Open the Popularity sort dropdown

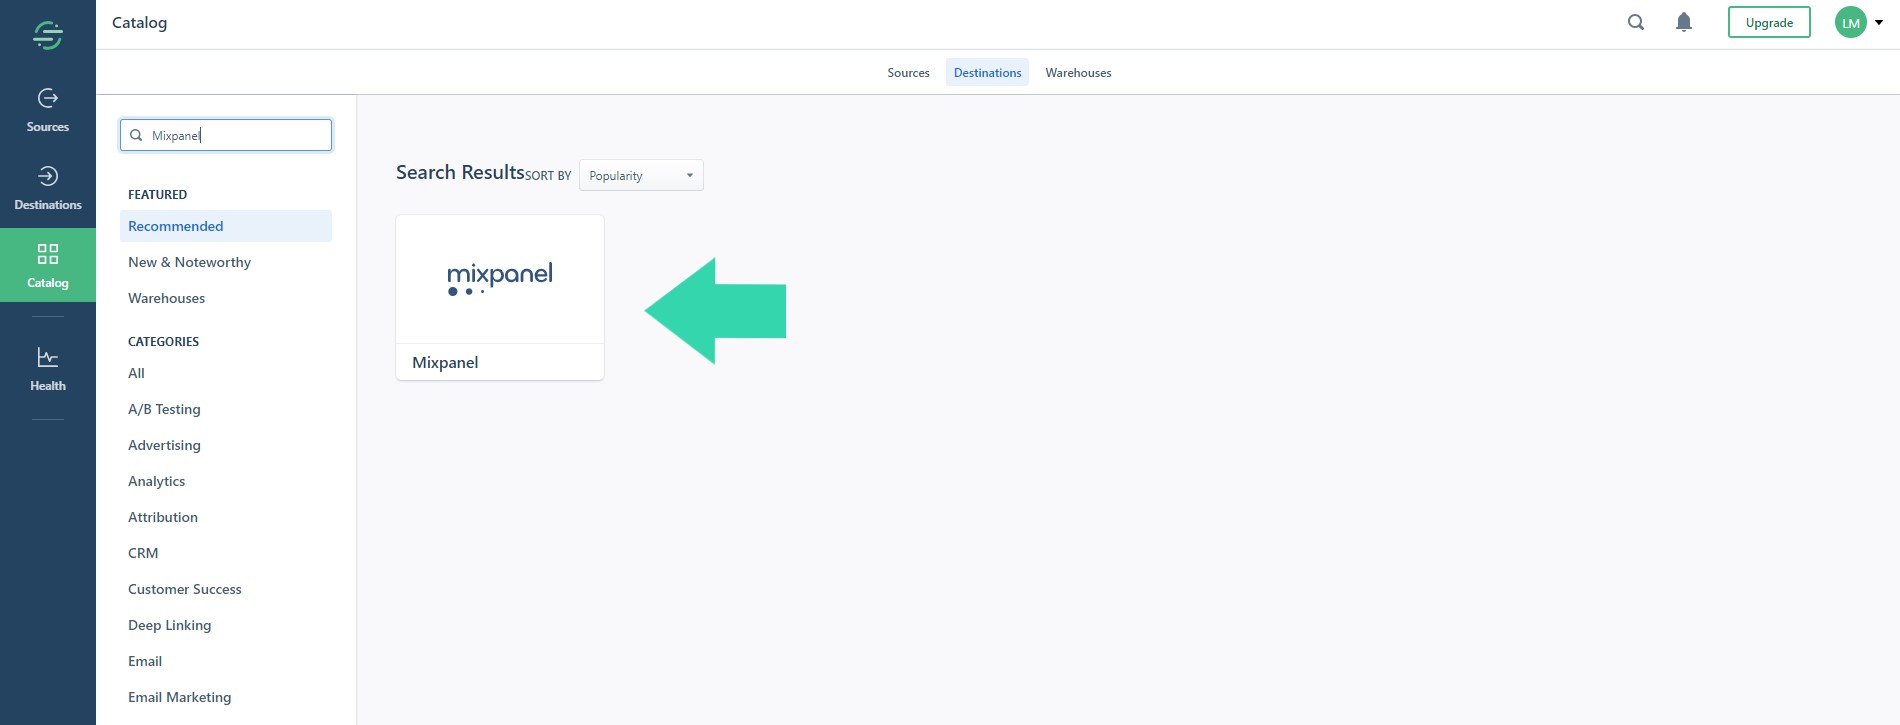coord(641,175)
